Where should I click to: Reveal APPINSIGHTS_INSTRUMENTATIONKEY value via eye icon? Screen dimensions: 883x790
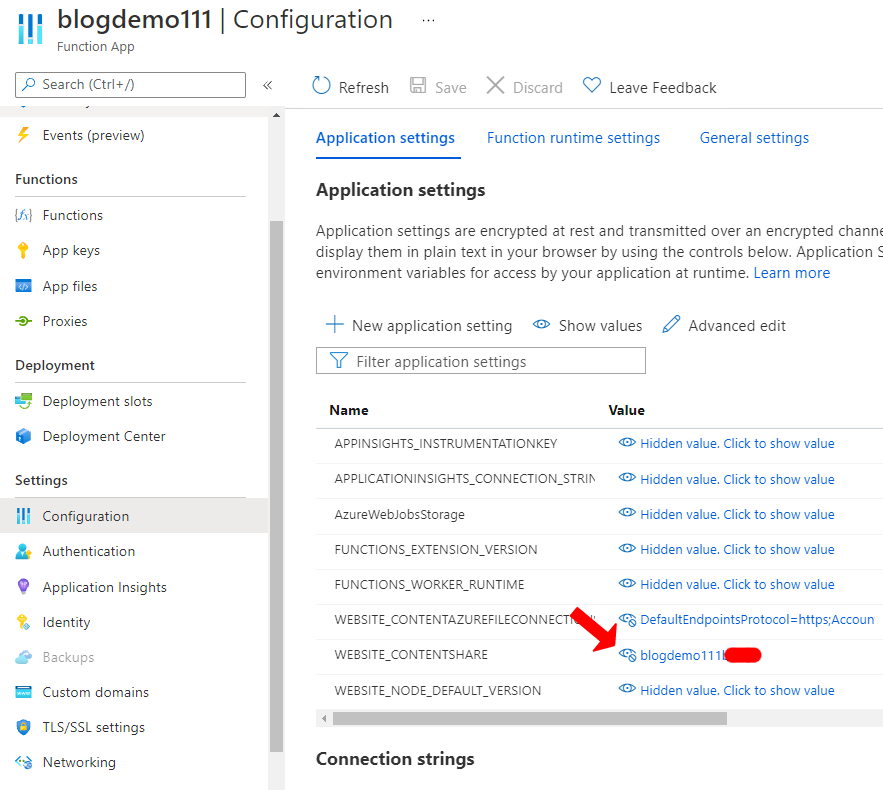[627, 442]
